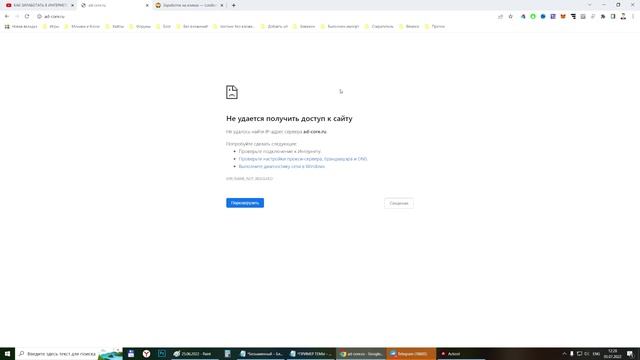Click the heading Не удается получить доступ к сайту
Viewport: 640px width, 360px height.
pyautogui.click(x=289, y=118)
